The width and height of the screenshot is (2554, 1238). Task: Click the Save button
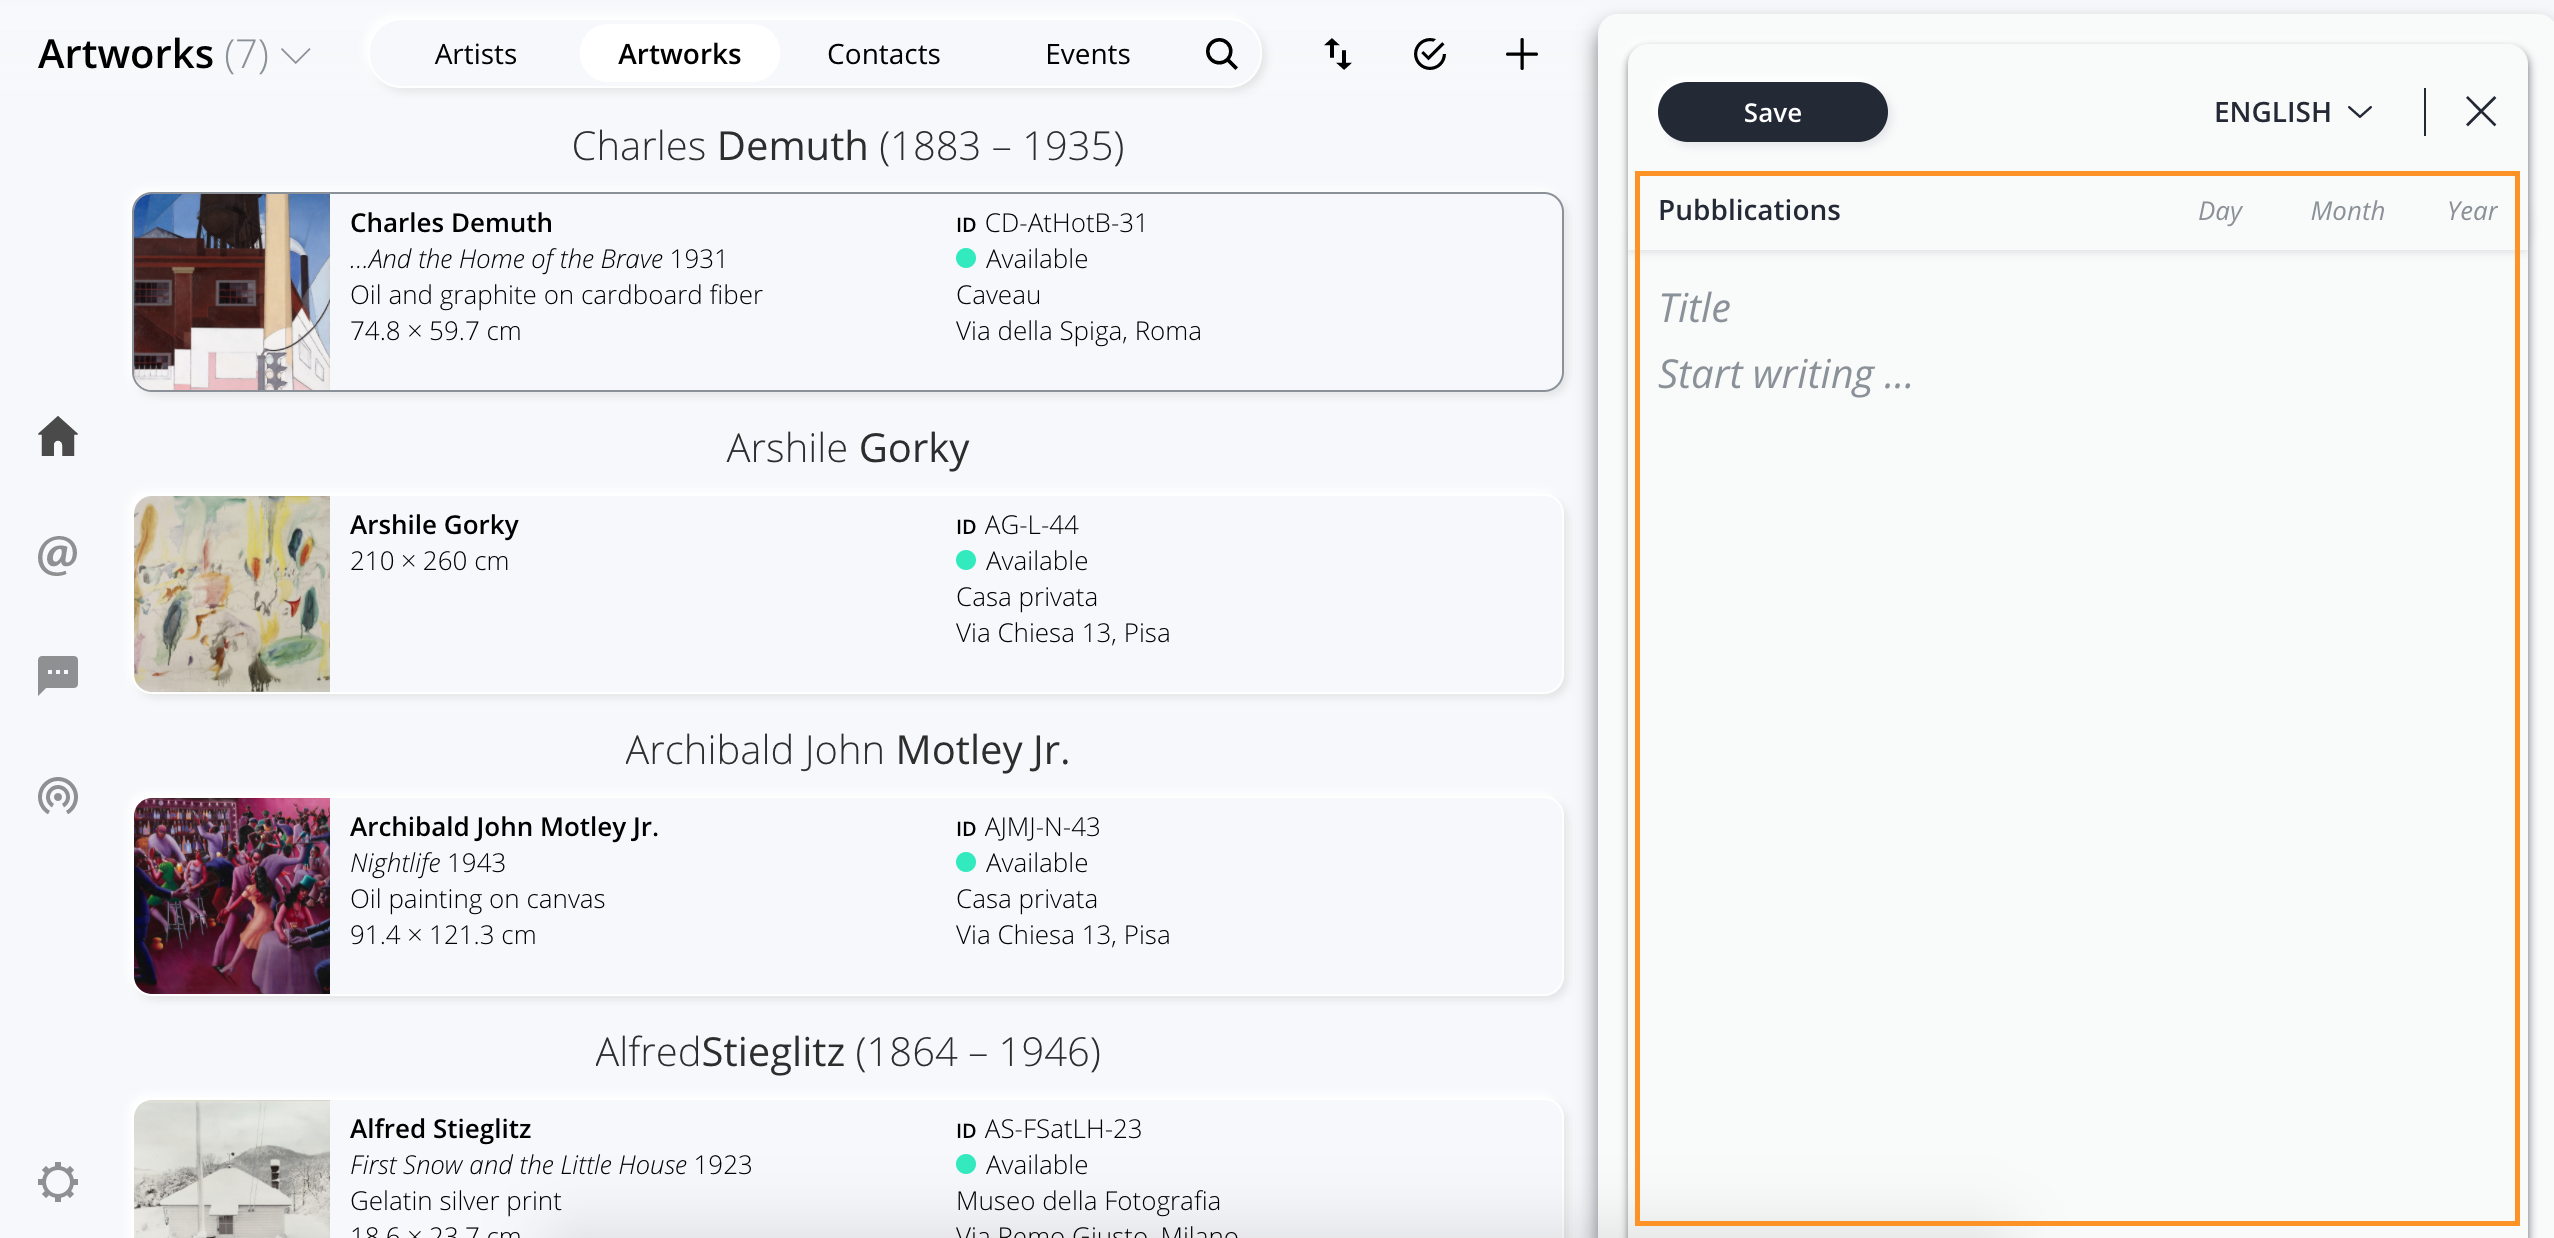click(1773, 112)
